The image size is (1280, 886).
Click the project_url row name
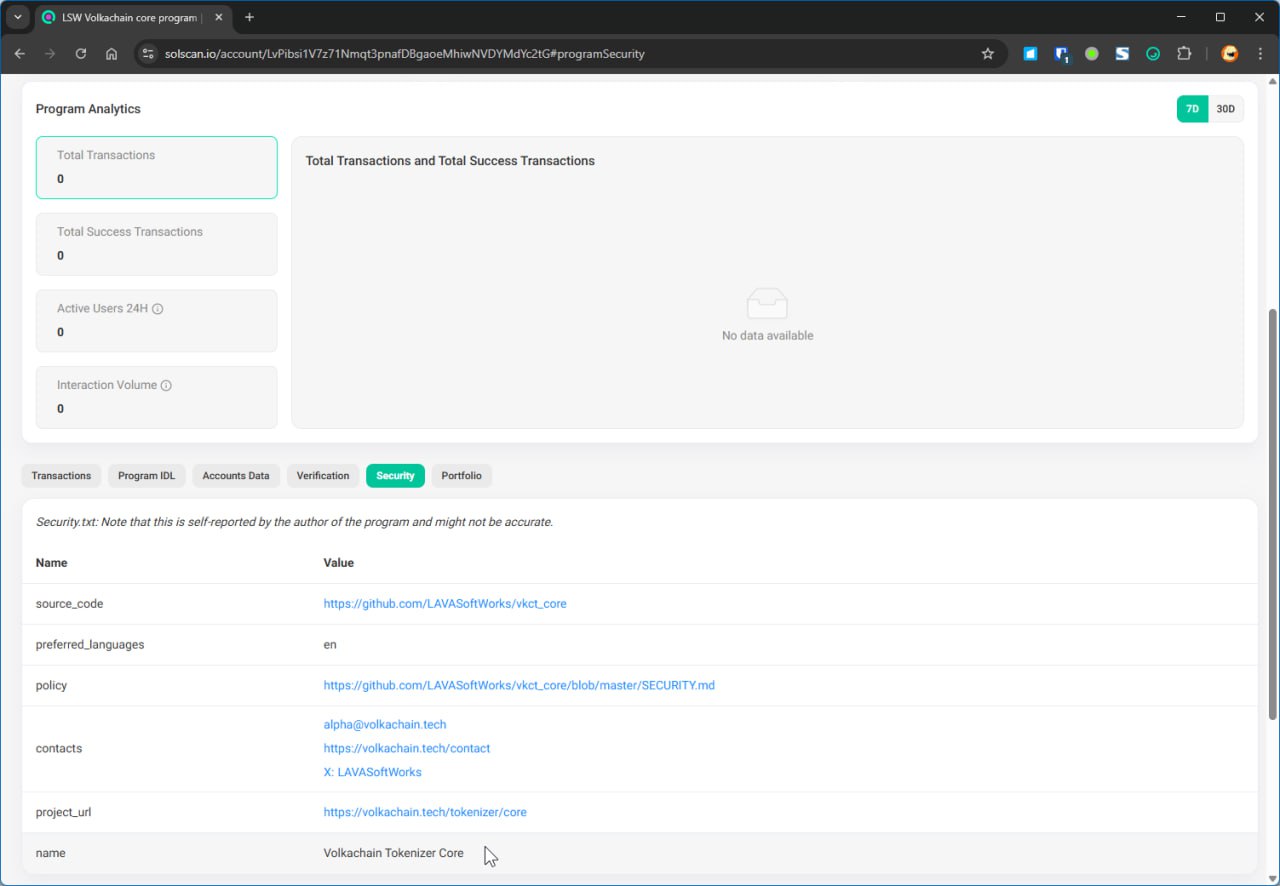tap(63, 812)
